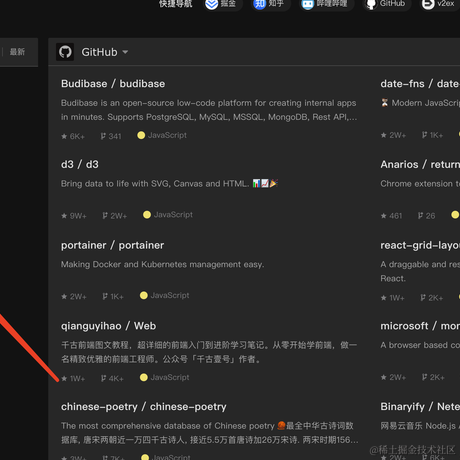Click the fork icon beside 4K+ on qianguyihao
The width and height of the screenshot is (460, 460).
pyautogui.click(x=103, y=378)
